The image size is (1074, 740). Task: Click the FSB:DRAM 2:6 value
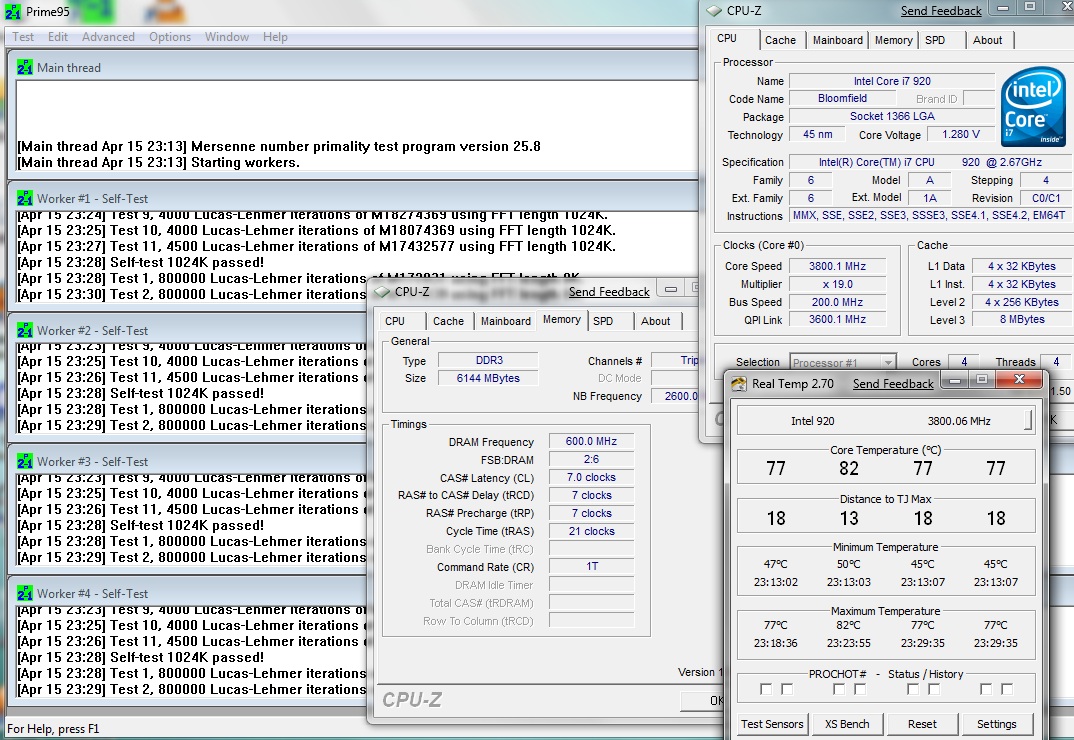(591, 460)
